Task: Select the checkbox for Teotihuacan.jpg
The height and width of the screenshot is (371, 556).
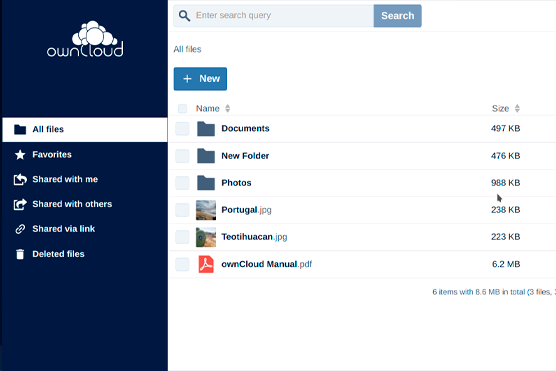Action: pyautogui.click(x=182, y=237)
